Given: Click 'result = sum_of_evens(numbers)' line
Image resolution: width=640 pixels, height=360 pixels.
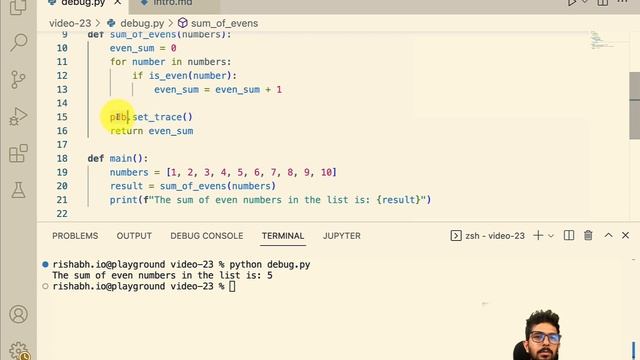Looking at the screenshot, I should tap(193, 186).
